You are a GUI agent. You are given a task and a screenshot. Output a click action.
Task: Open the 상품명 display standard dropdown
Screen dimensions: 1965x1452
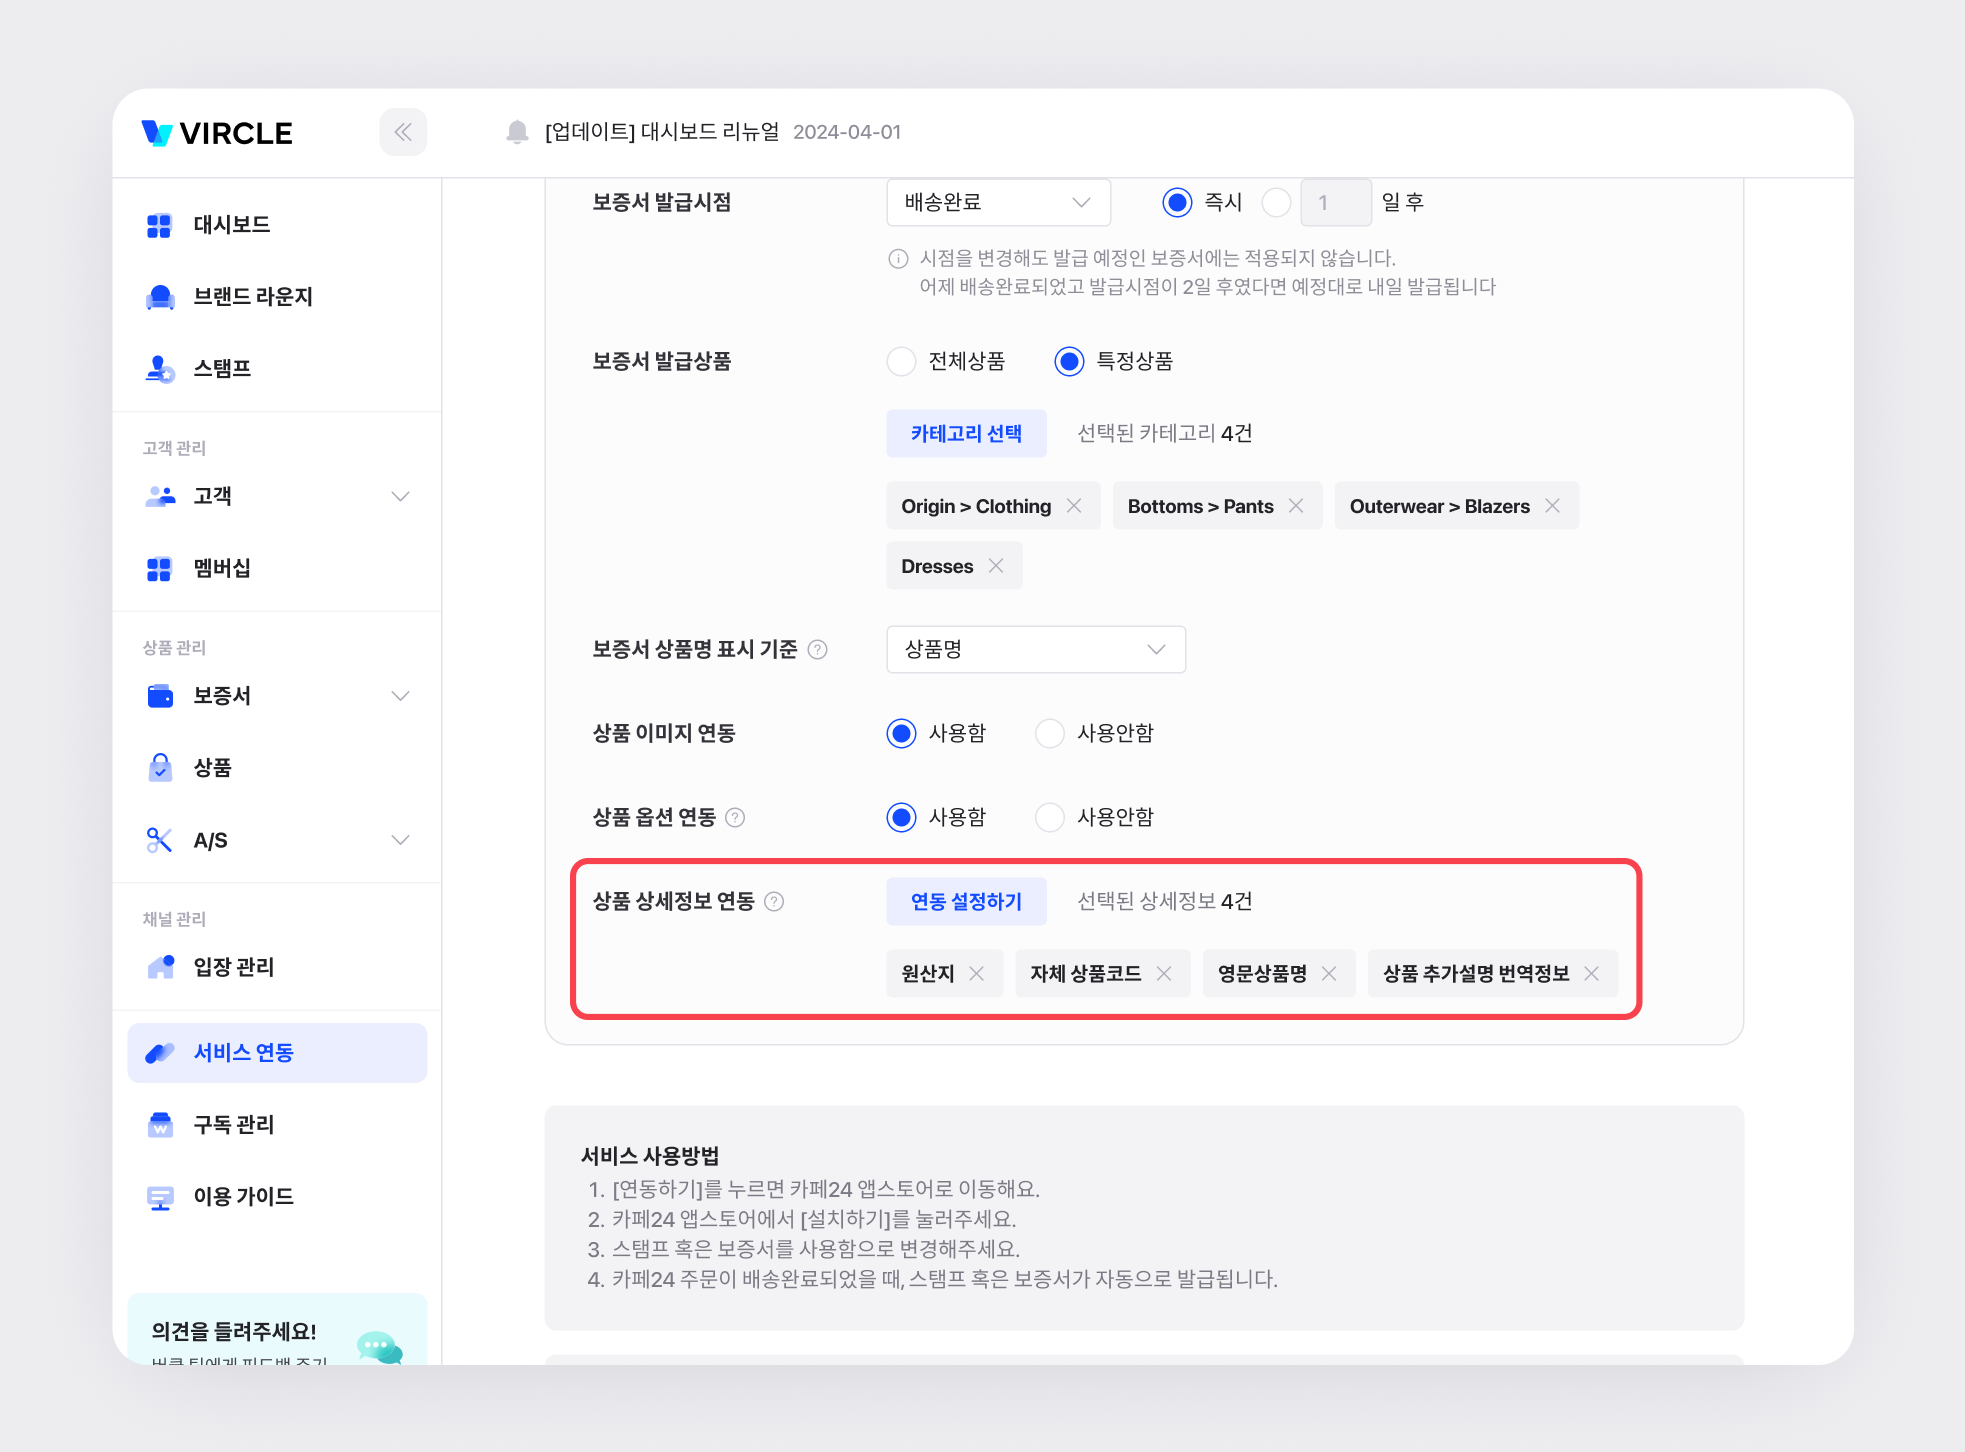click(x=1035, y=650)
